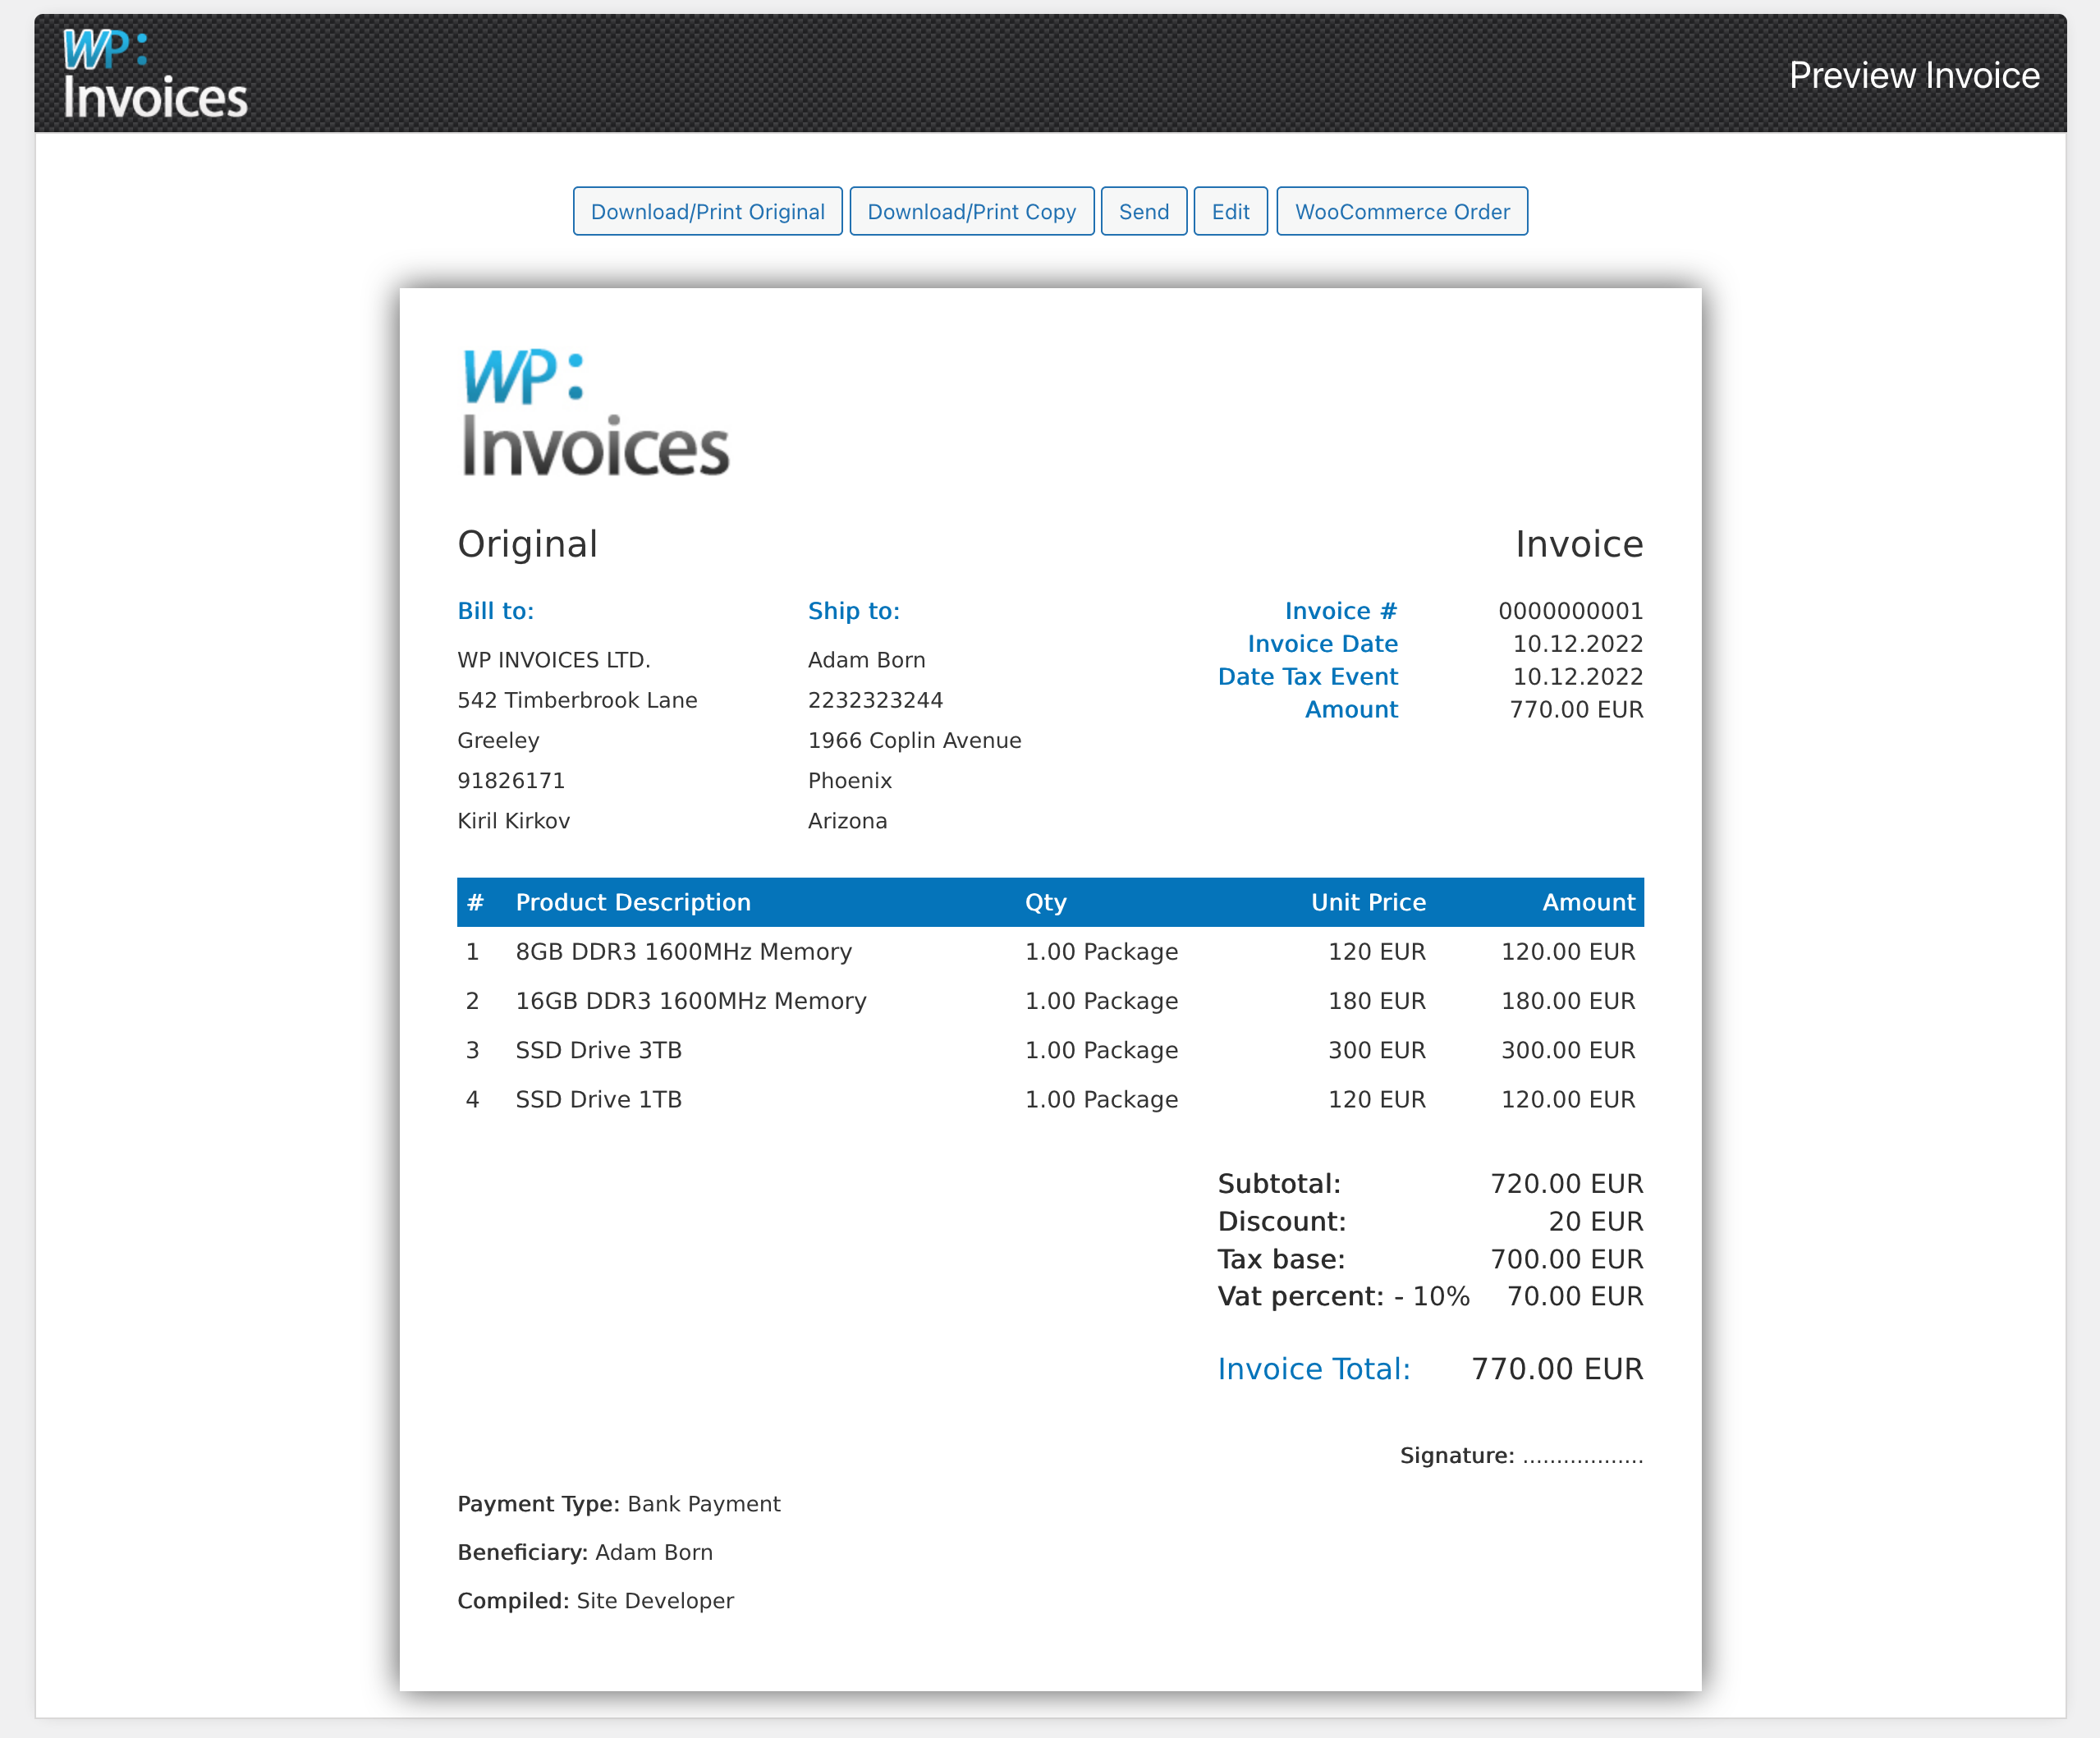Open the WooCommerce Order
This screenshot has height=1738, width=2100.
coord(1401,211)
